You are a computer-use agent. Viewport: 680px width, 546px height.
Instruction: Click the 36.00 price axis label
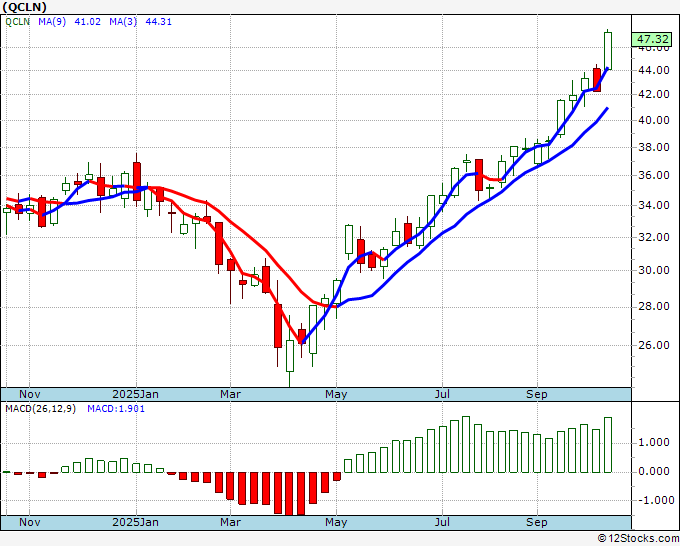tap(654, 175)
